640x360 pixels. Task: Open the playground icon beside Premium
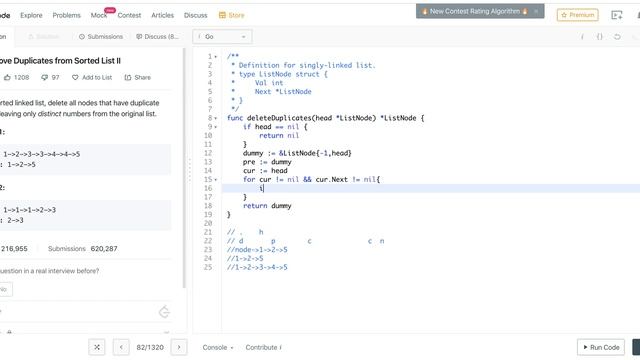617,15
